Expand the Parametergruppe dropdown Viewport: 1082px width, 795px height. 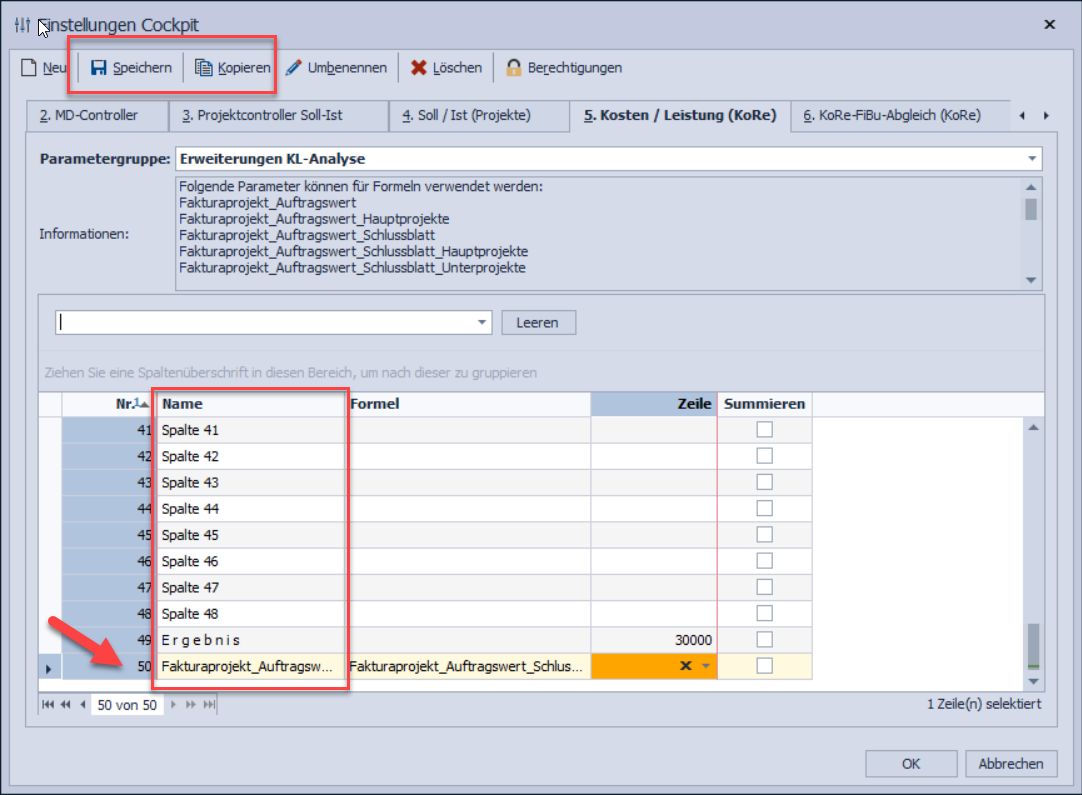pos(1031,159)
